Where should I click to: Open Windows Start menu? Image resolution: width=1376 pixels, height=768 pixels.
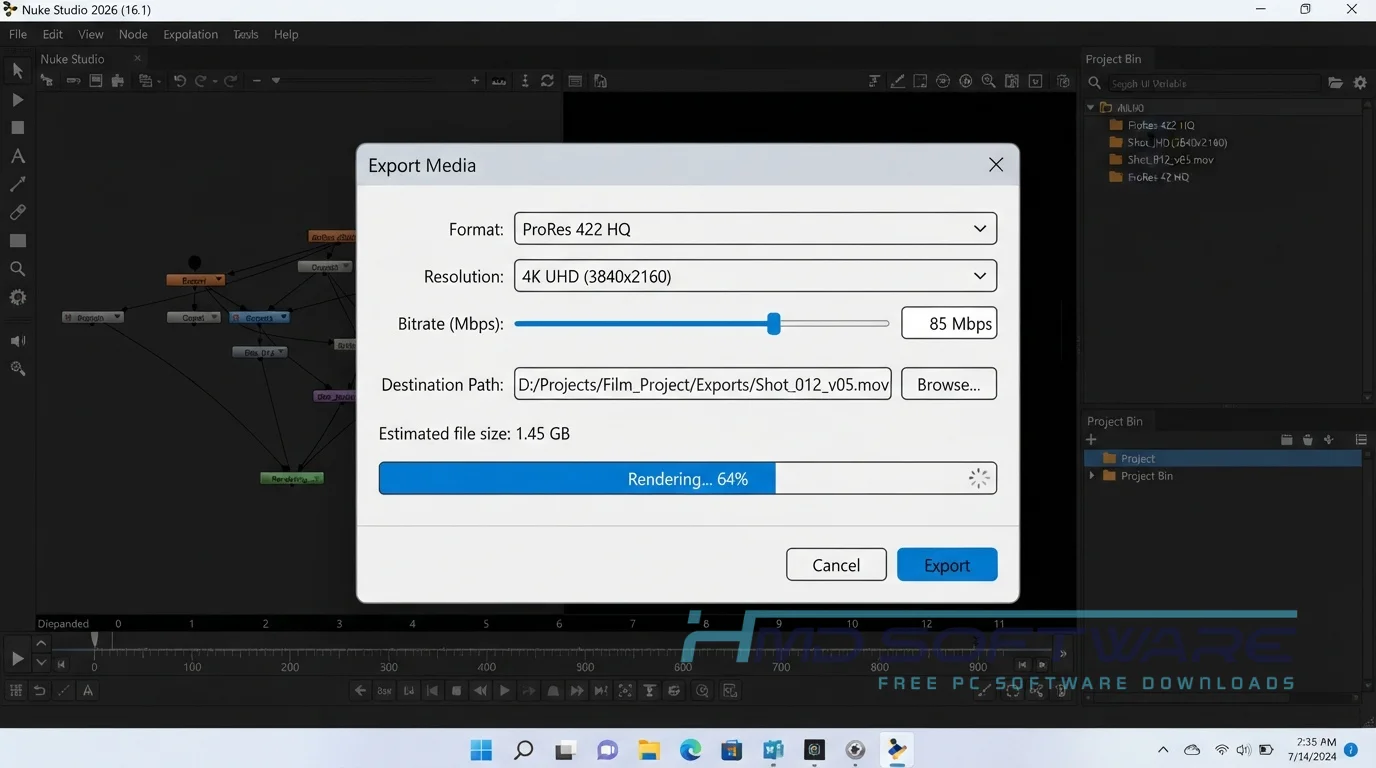click(x=481, y=750)
